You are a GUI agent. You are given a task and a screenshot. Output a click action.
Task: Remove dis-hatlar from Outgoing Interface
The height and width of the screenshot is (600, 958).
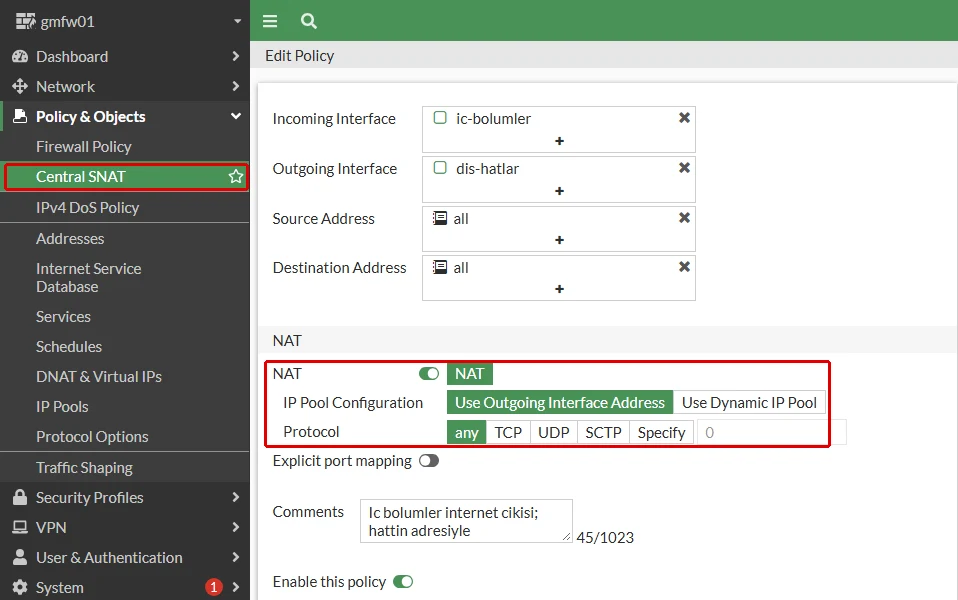click(x=684, y=168)
